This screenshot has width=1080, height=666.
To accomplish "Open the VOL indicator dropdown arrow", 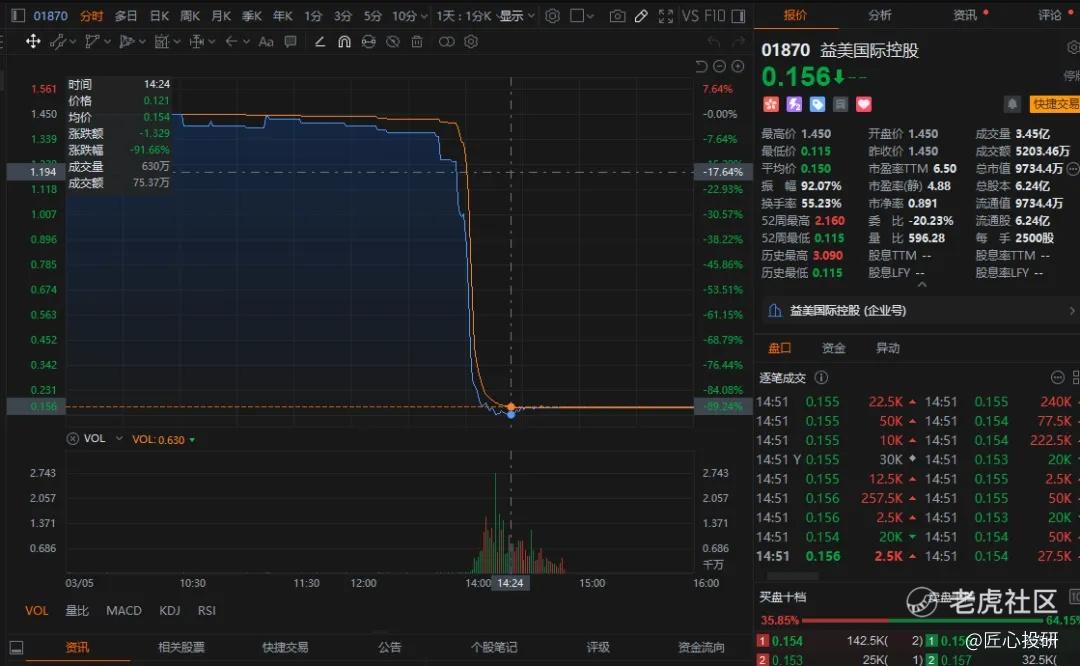I will [119, 438].
